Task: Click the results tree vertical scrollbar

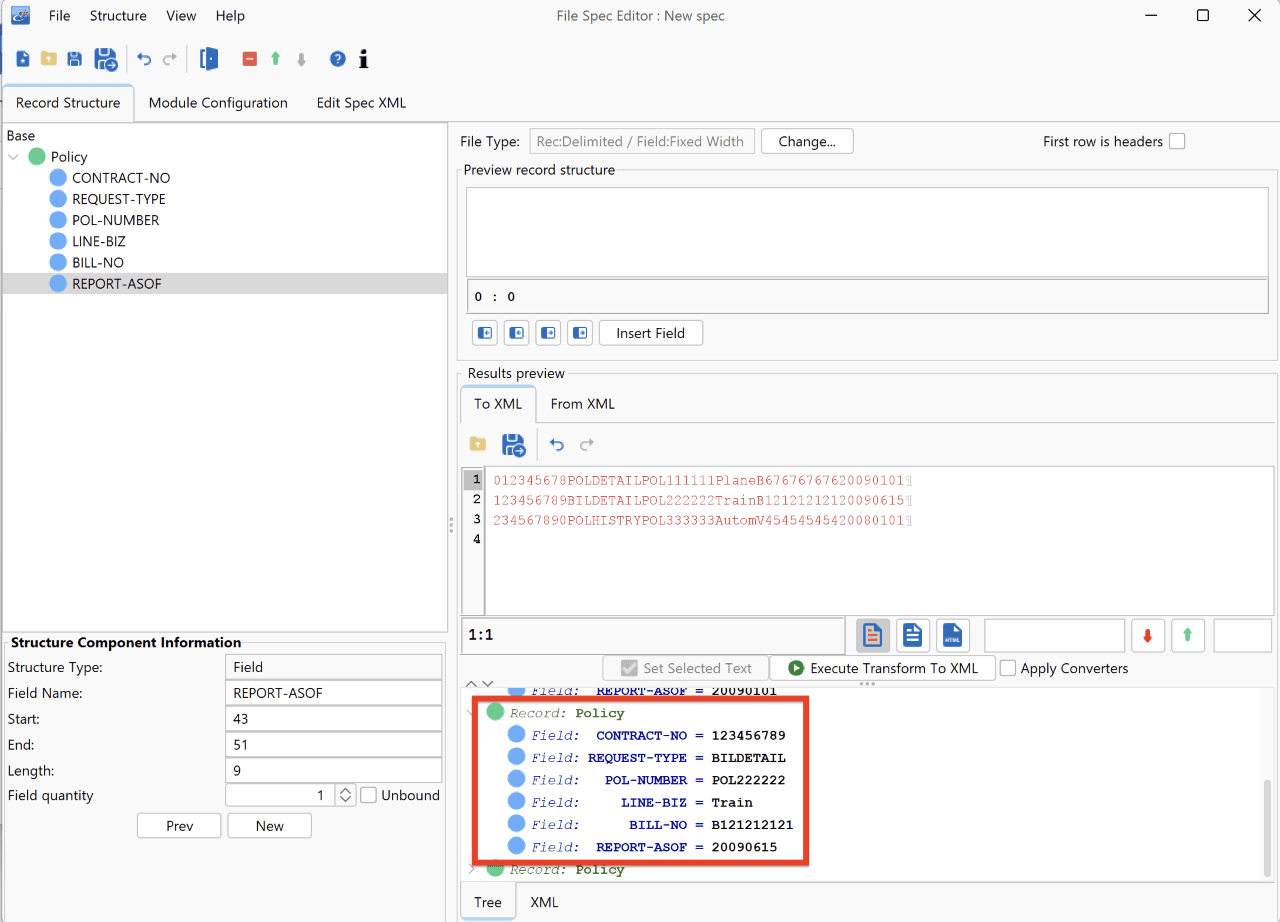Action: coord(1269,826)
